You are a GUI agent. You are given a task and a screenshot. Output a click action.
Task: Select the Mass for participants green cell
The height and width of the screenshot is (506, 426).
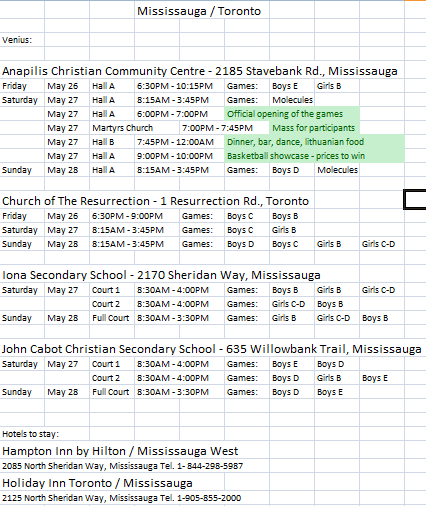pos(314,128)
